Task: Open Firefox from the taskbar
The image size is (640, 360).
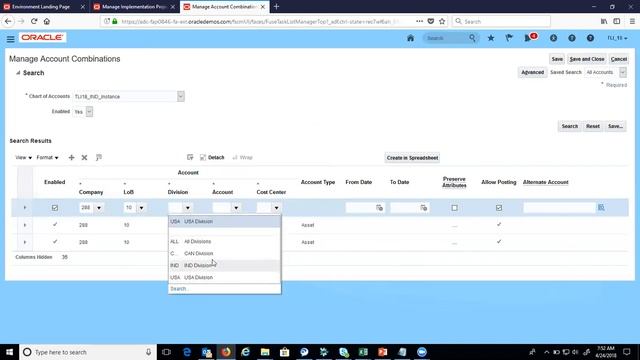Action: [x=226, y=352]
